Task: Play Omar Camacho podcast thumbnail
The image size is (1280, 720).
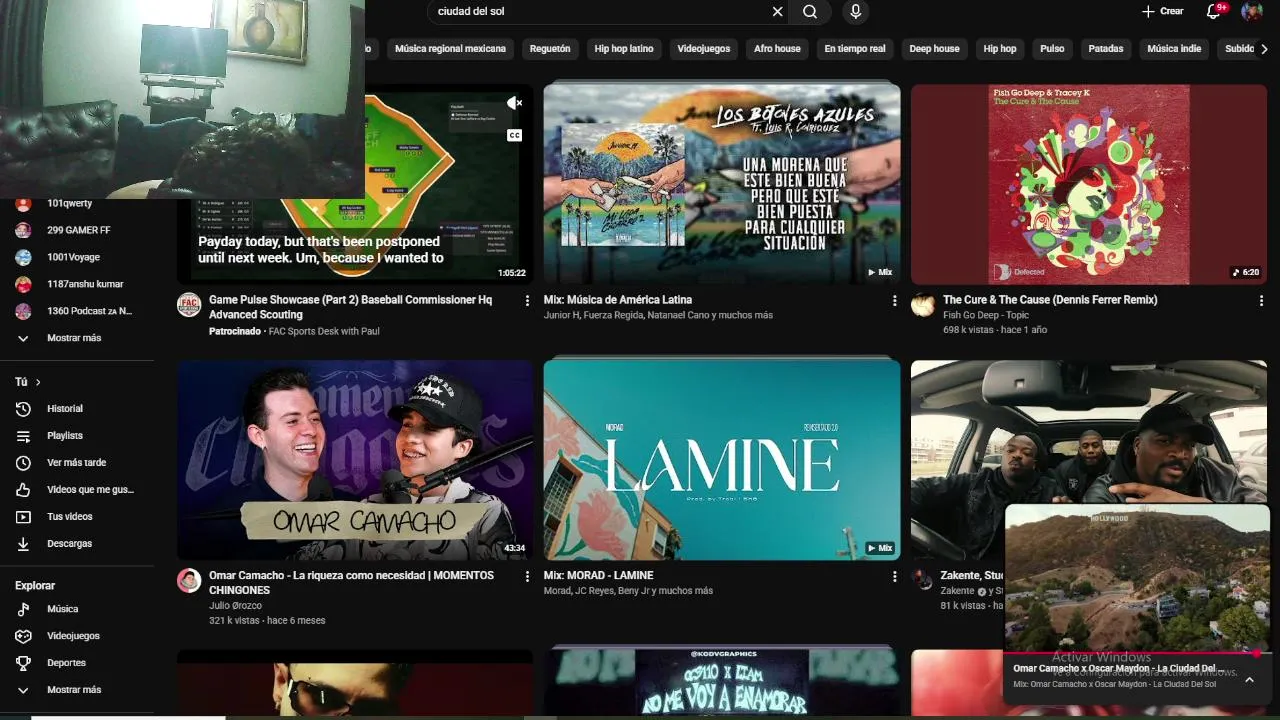Action: click(355, 459)
